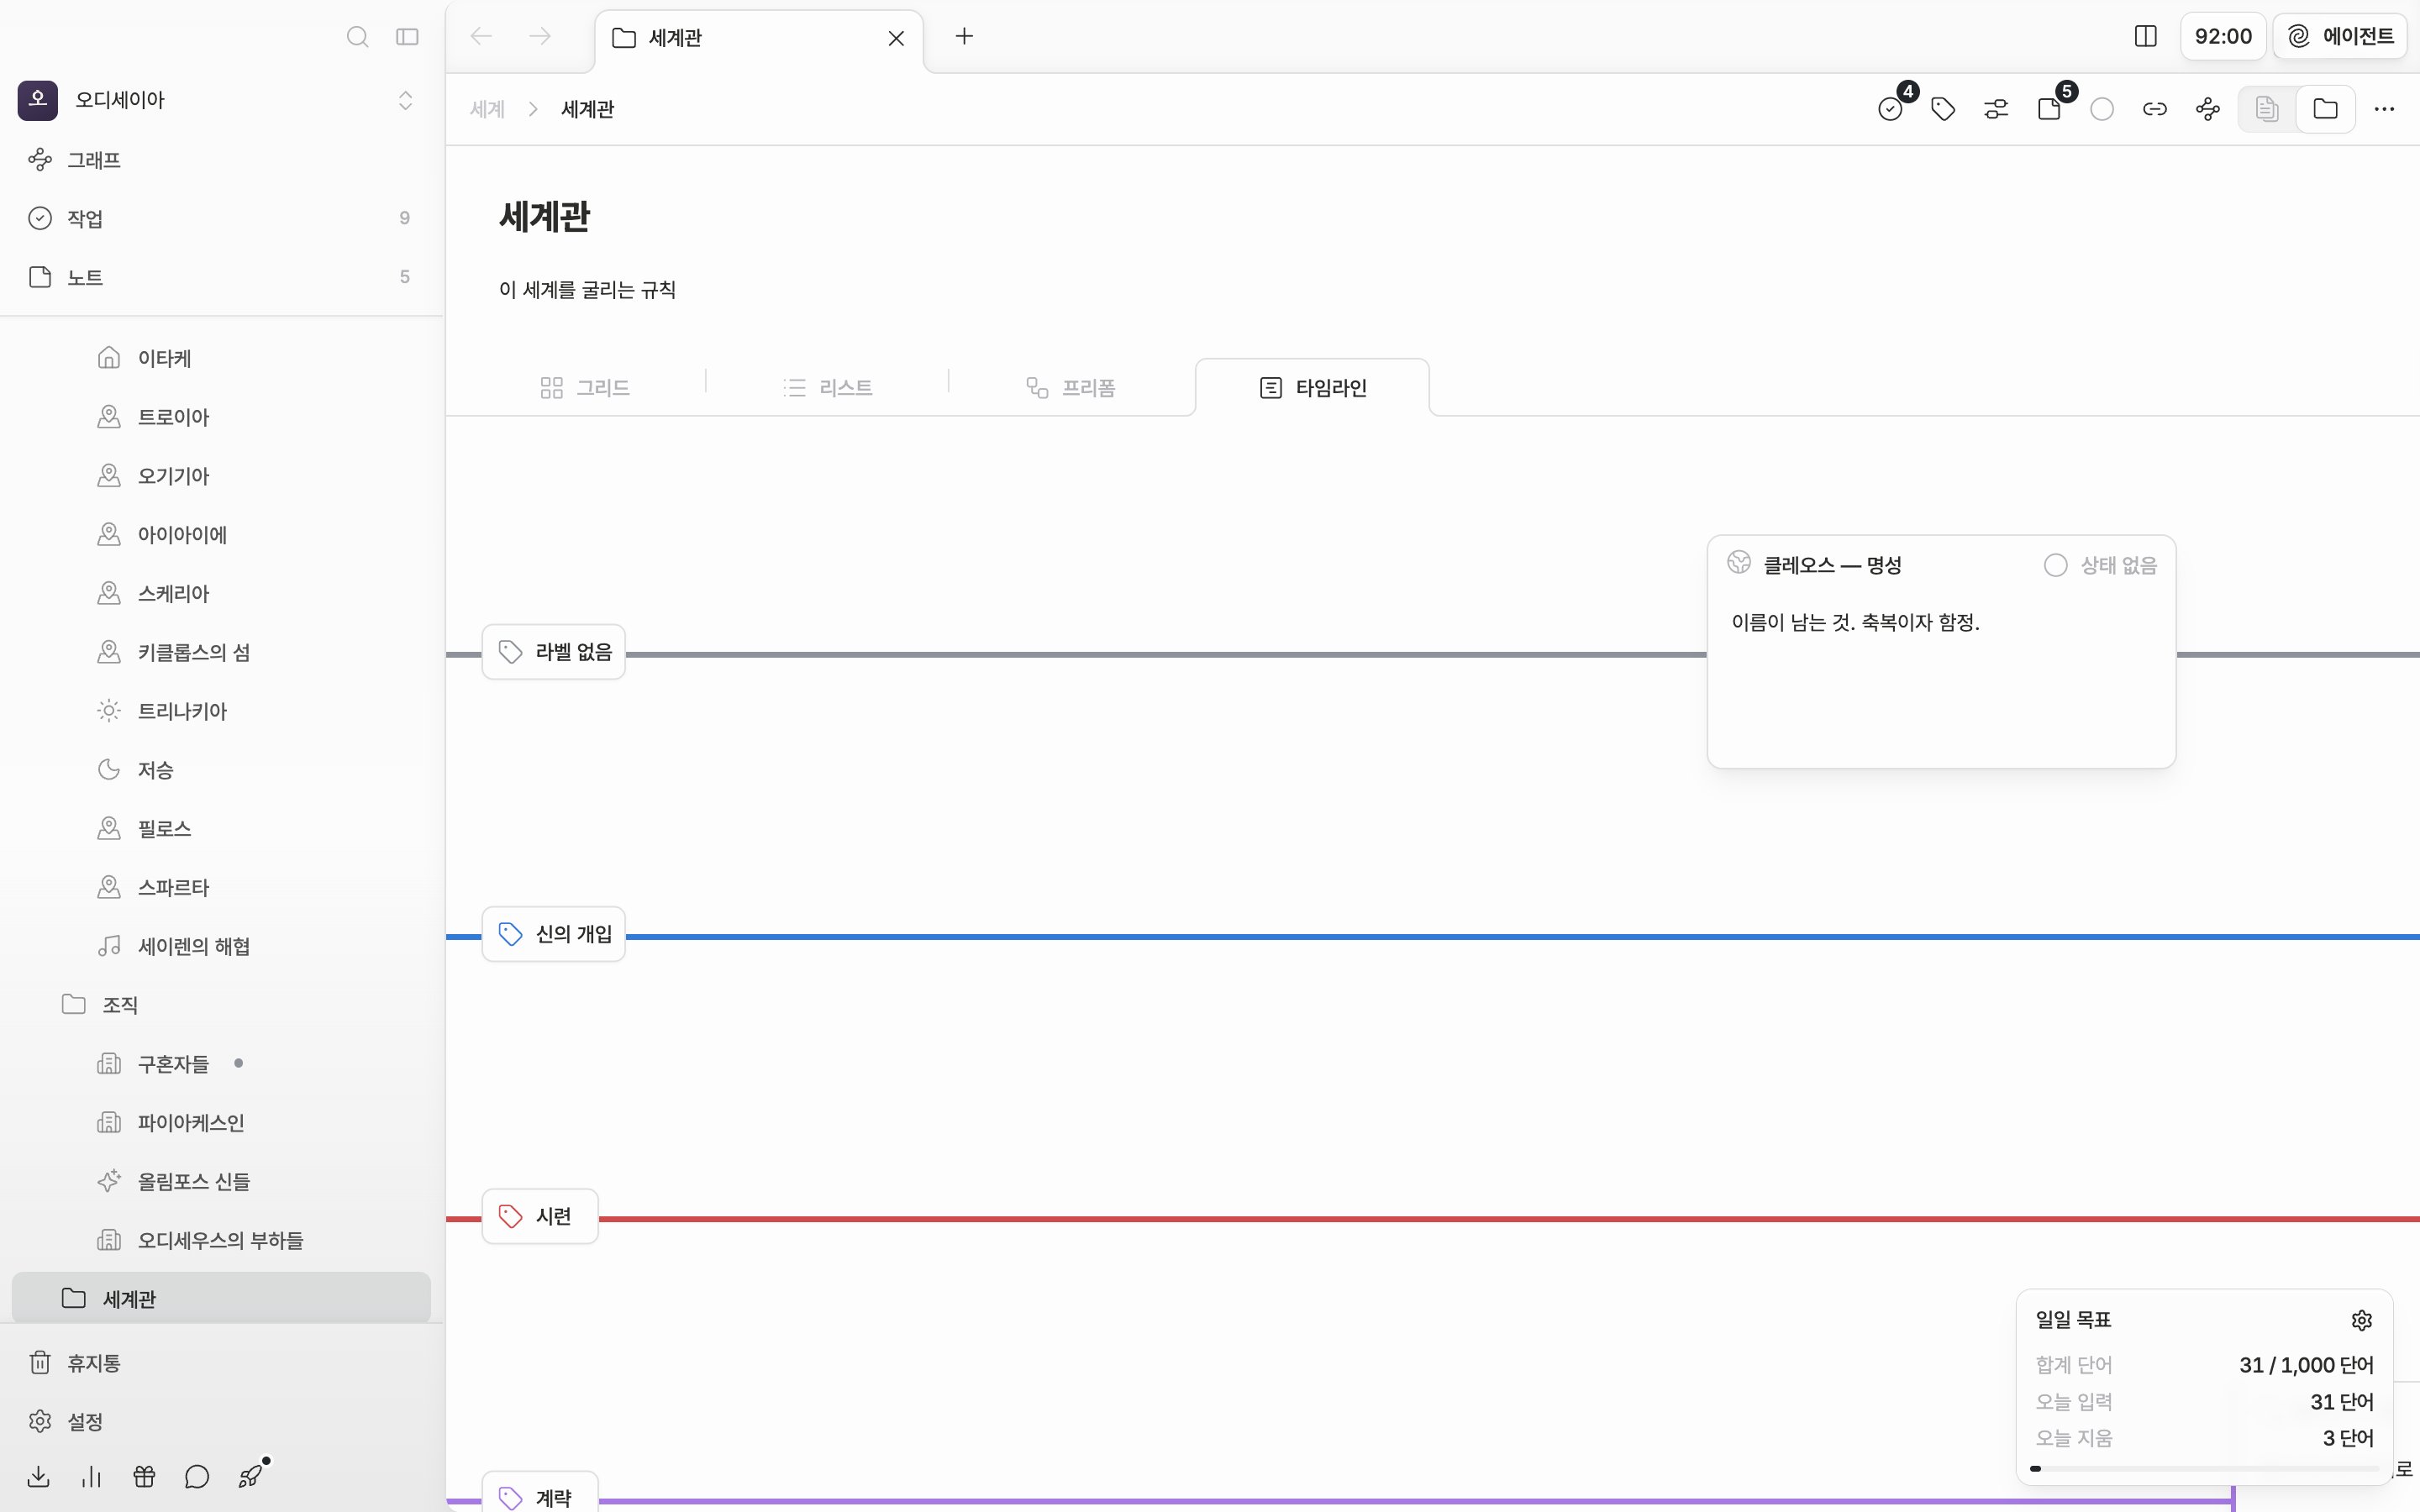The width and height of the screenshot is (2420, 1512).
Task: Open 그래프 in the sidebar
Action: [x=221, y=160]
